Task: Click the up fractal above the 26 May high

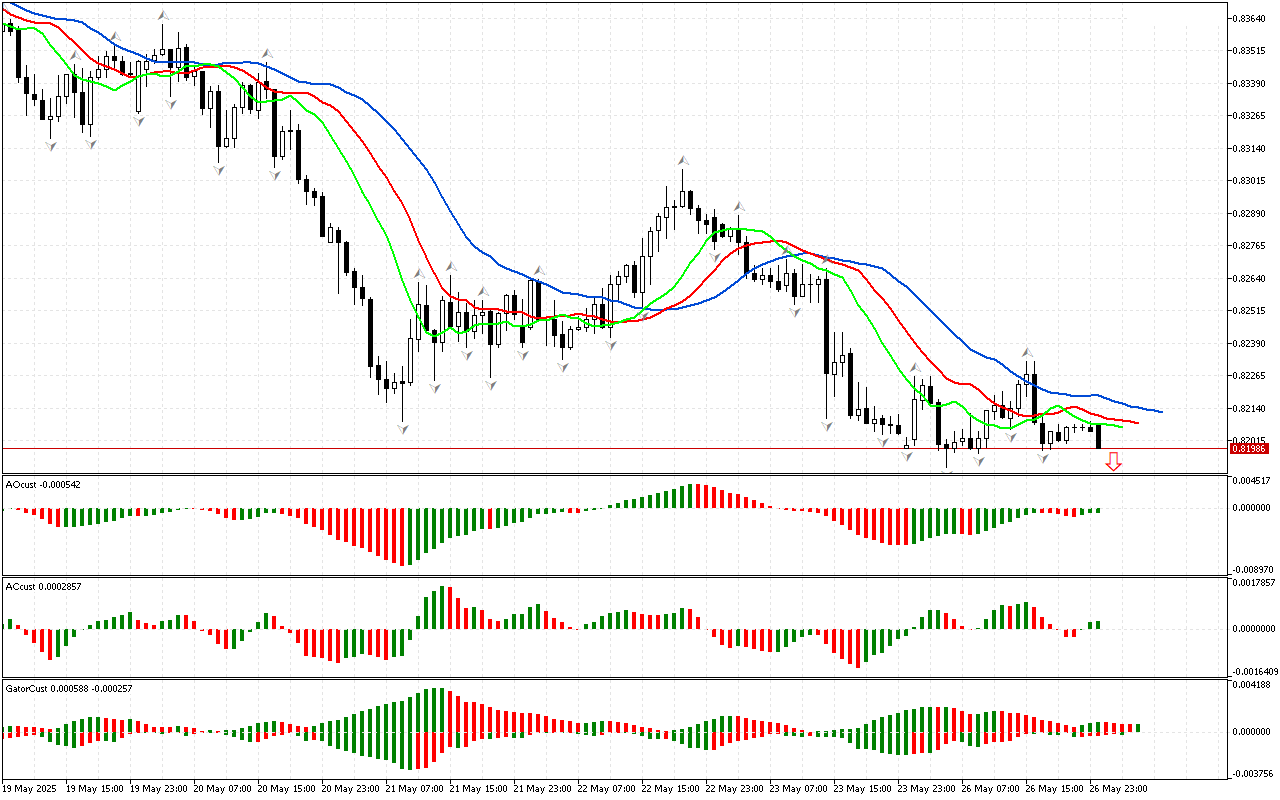Action: 1026,352
